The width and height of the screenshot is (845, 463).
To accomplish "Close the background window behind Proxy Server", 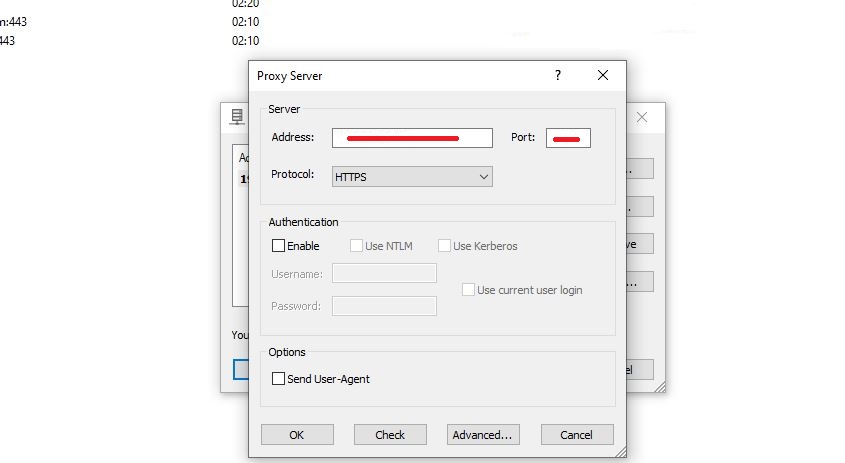I will [641, 117].
